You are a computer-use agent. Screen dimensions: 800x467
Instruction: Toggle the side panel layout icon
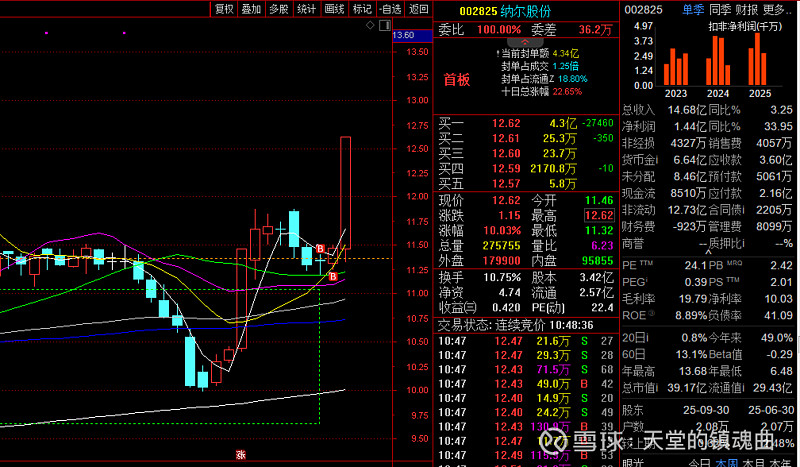pos(385,25)
